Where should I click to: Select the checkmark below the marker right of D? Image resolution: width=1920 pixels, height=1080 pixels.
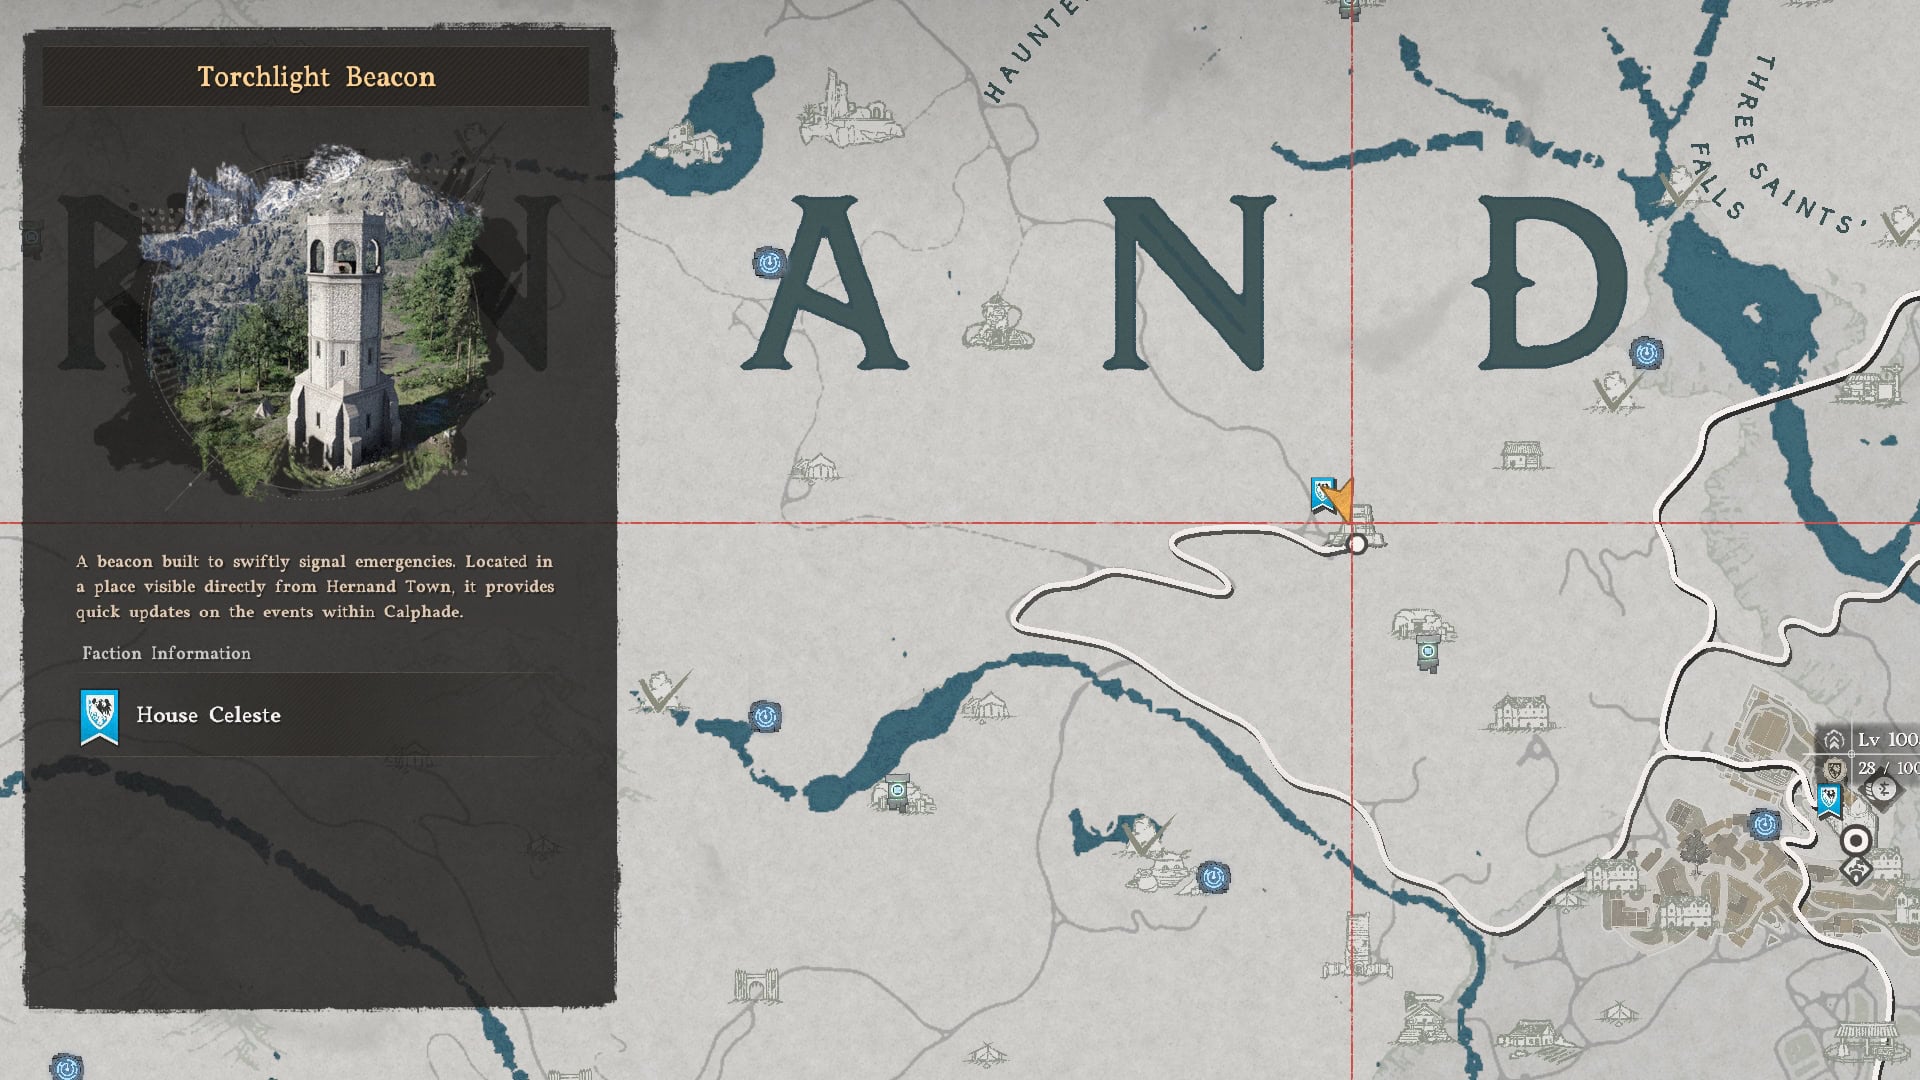(1614, 392)
